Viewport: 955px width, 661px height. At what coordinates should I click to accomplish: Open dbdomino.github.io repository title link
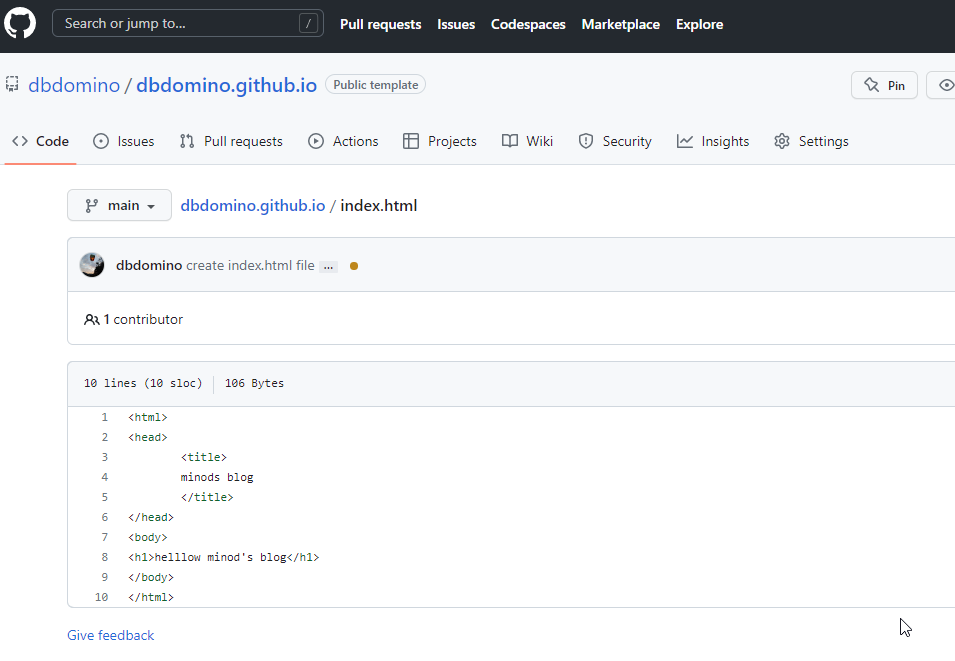(227, 85)
